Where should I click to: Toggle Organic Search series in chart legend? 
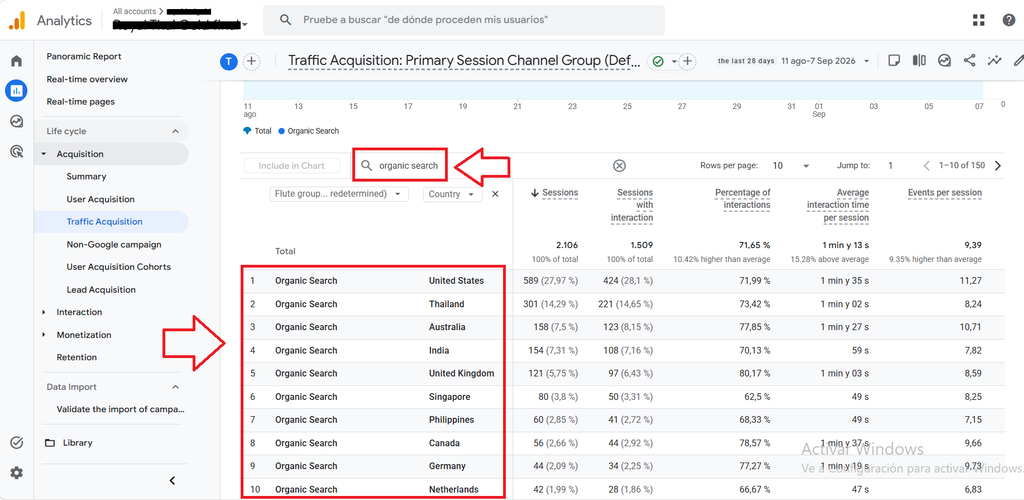308,131
